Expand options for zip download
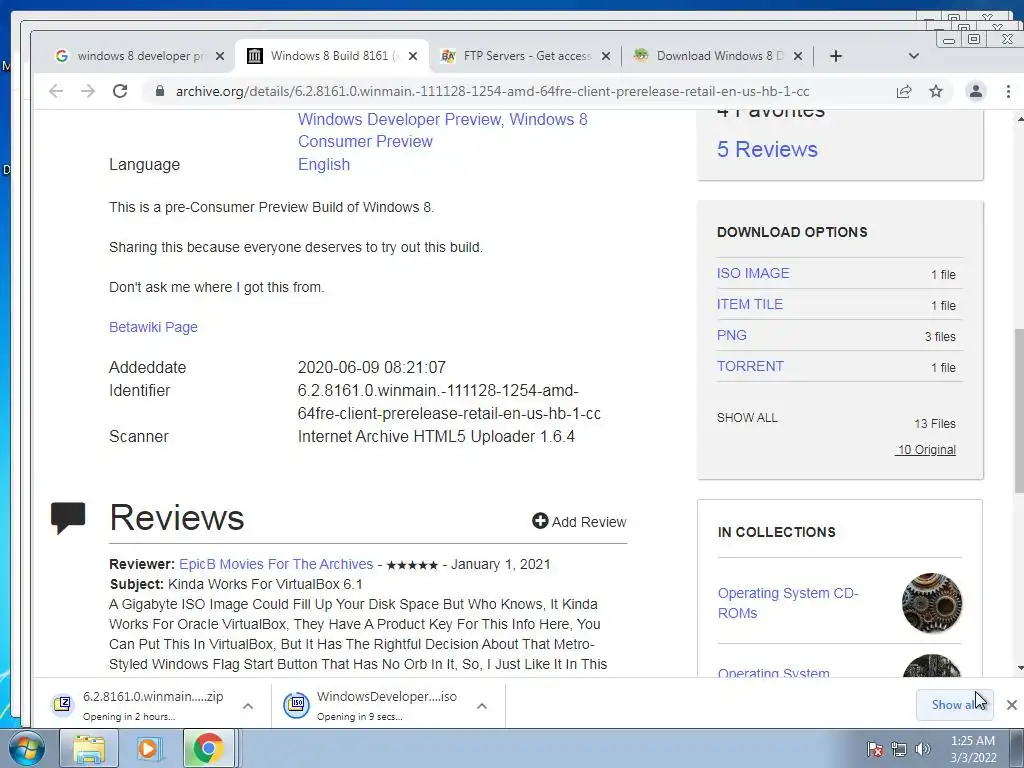 pos(248,705)
